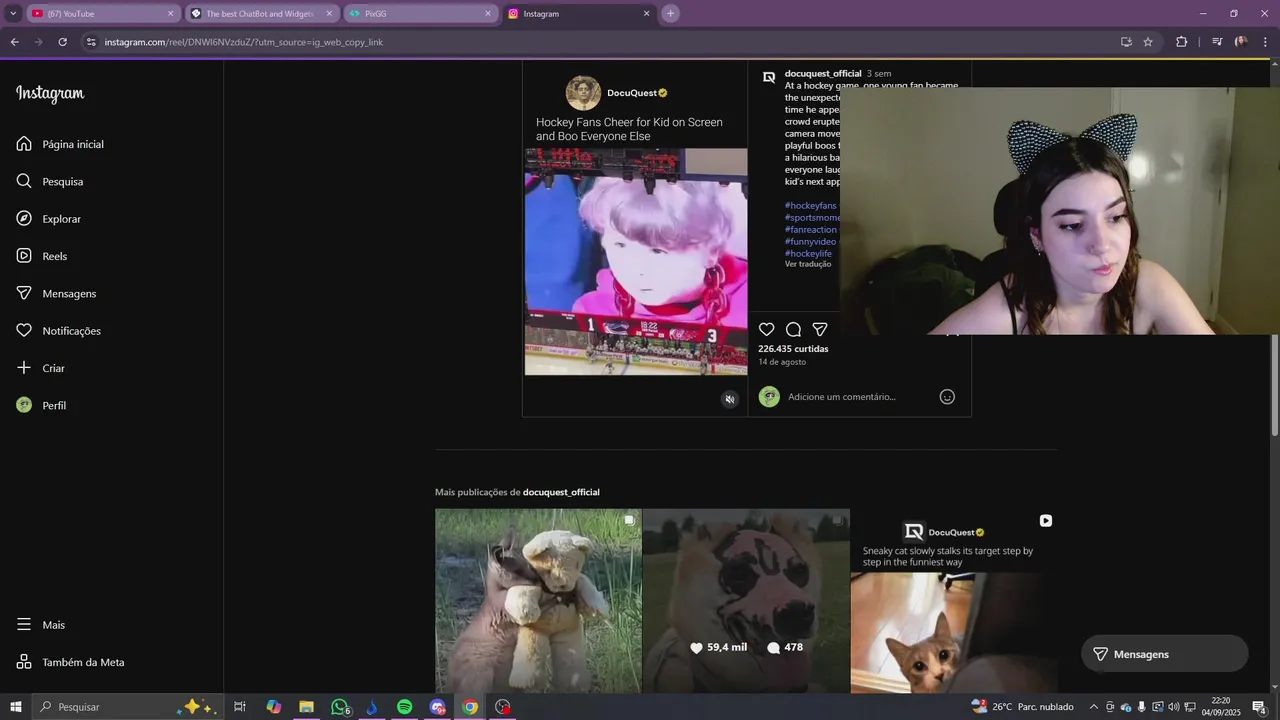Open weather widget showing 26°C
The image size is (1280, 720).
[1022, 707]
